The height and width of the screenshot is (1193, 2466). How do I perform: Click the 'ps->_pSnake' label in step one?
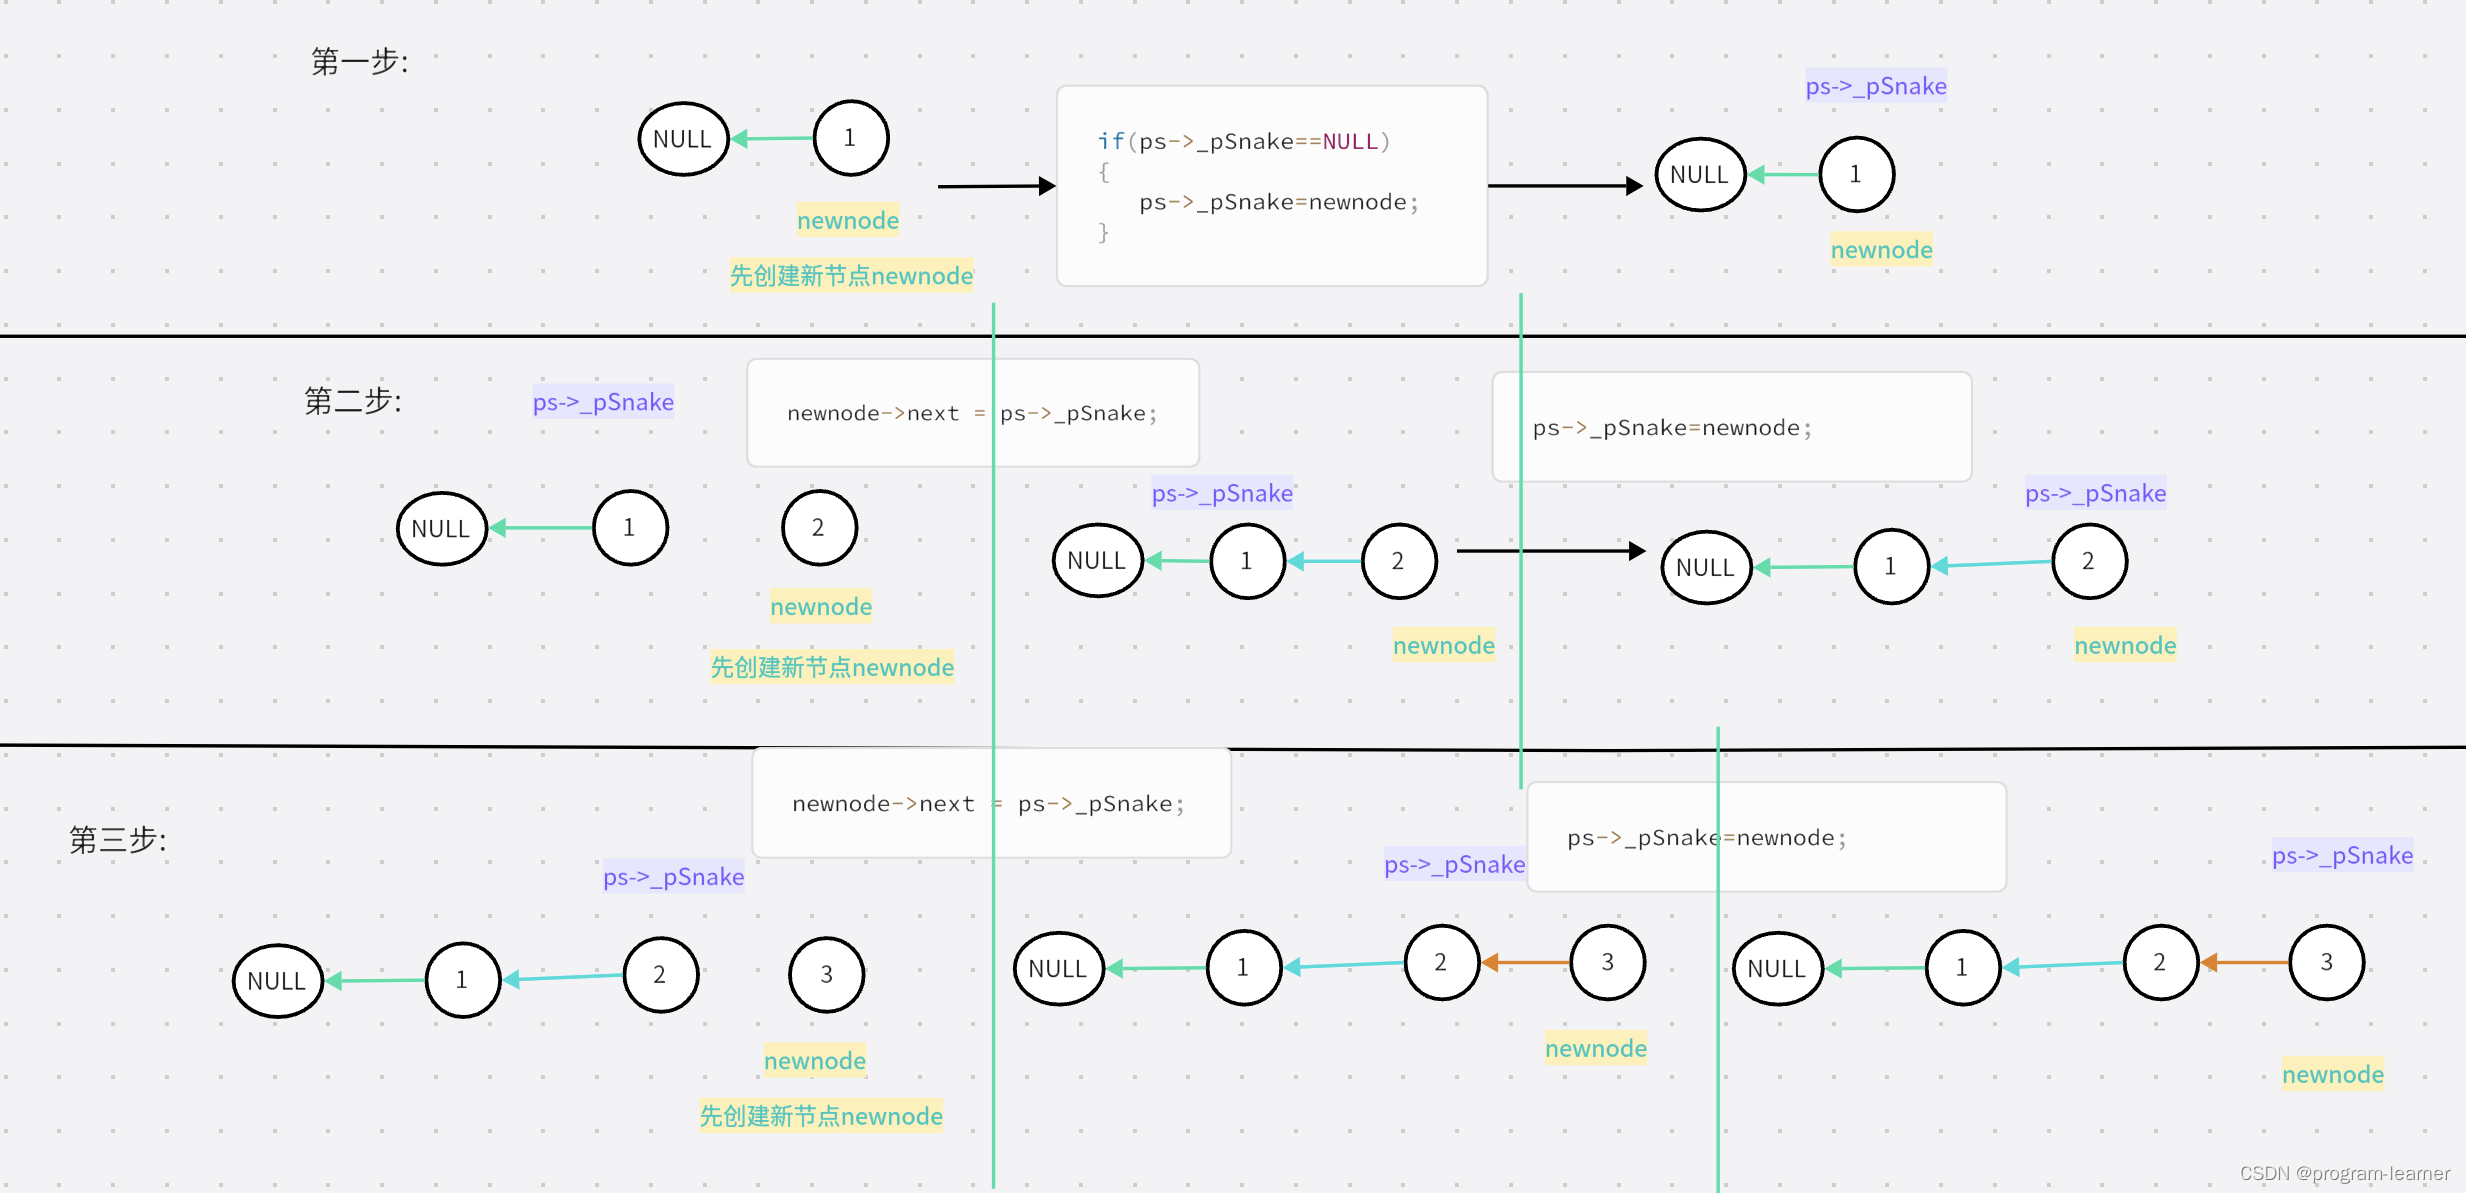pos(1876,86)
